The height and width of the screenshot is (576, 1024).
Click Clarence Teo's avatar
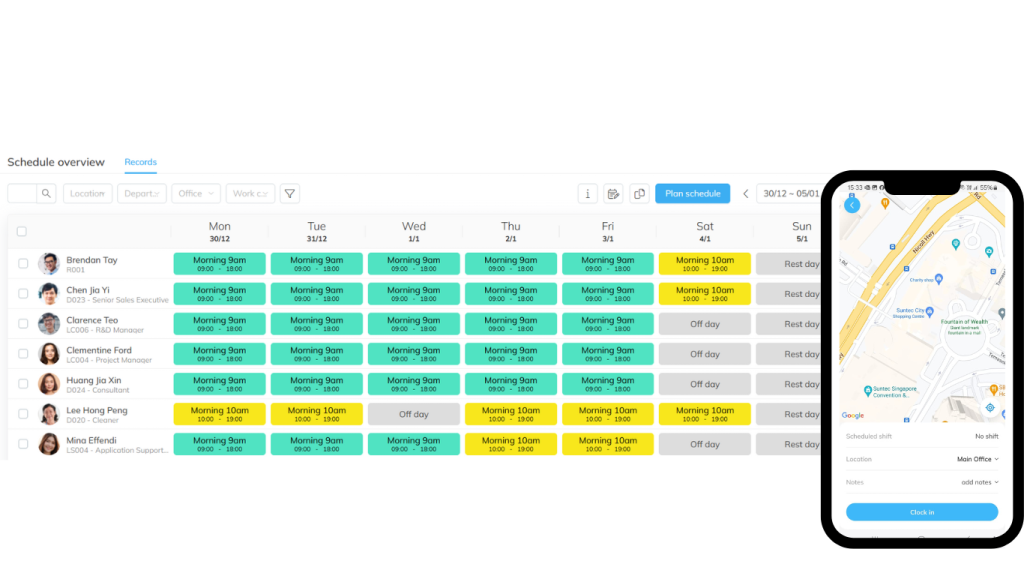tap(49, 324)
